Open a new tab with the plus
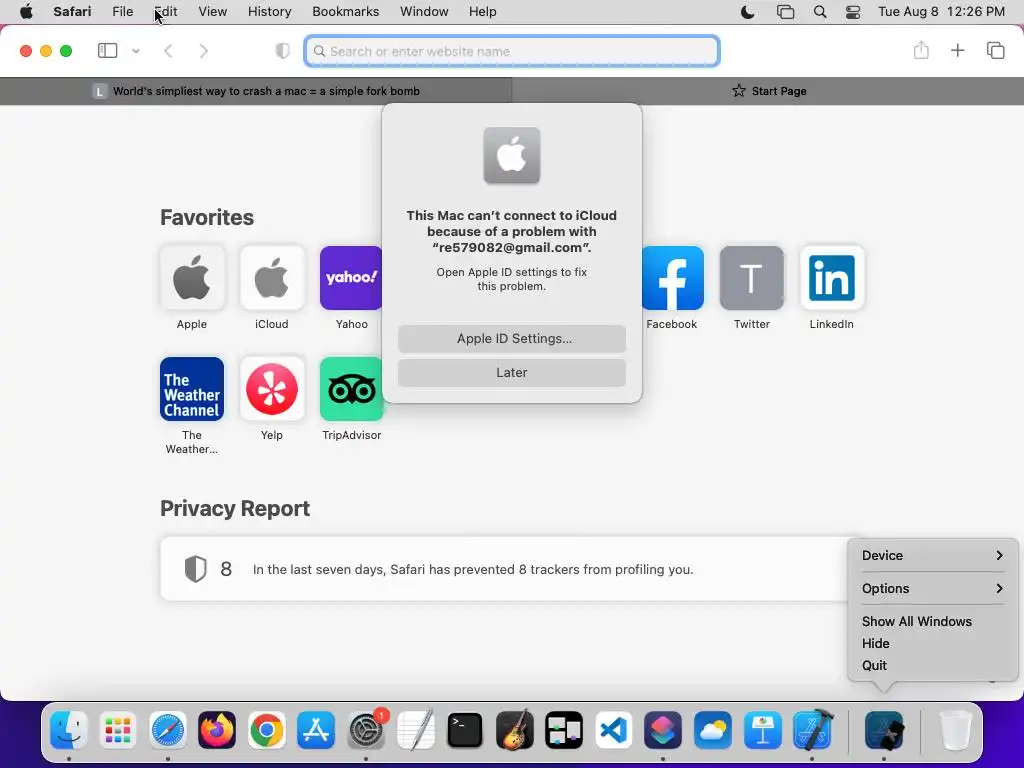 click(957, 50)
